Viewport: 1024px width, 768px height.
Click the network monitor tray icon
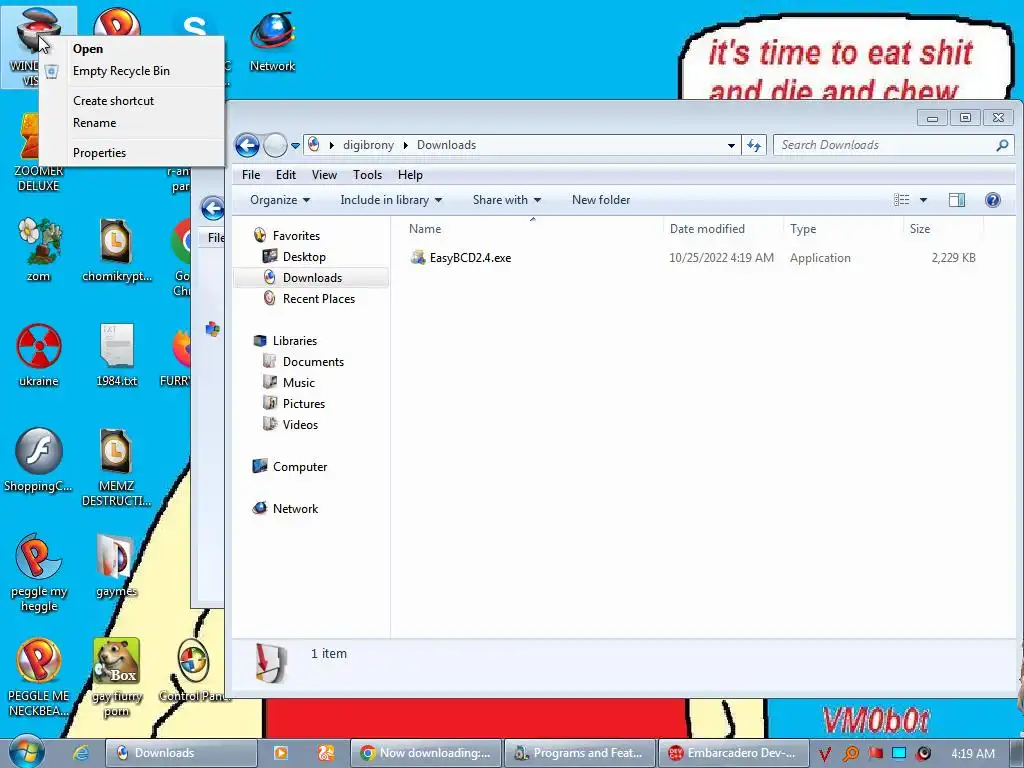[x=899, y=753]
